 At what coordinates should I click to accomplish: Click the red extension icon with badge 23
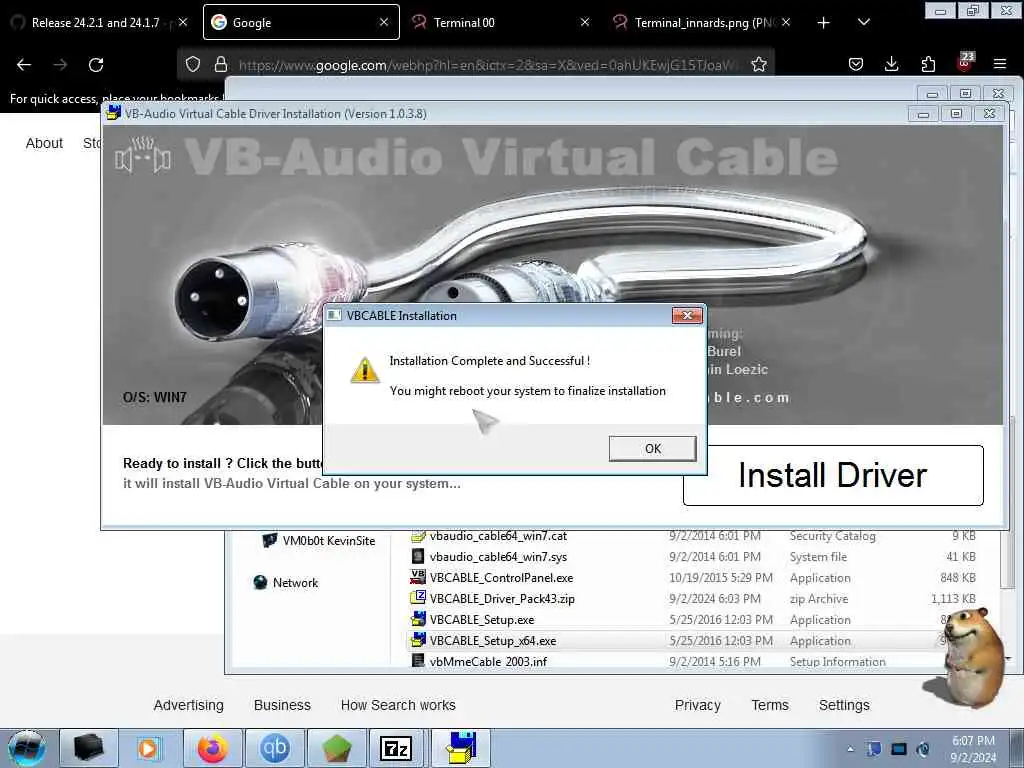click(x=965, y=62)
